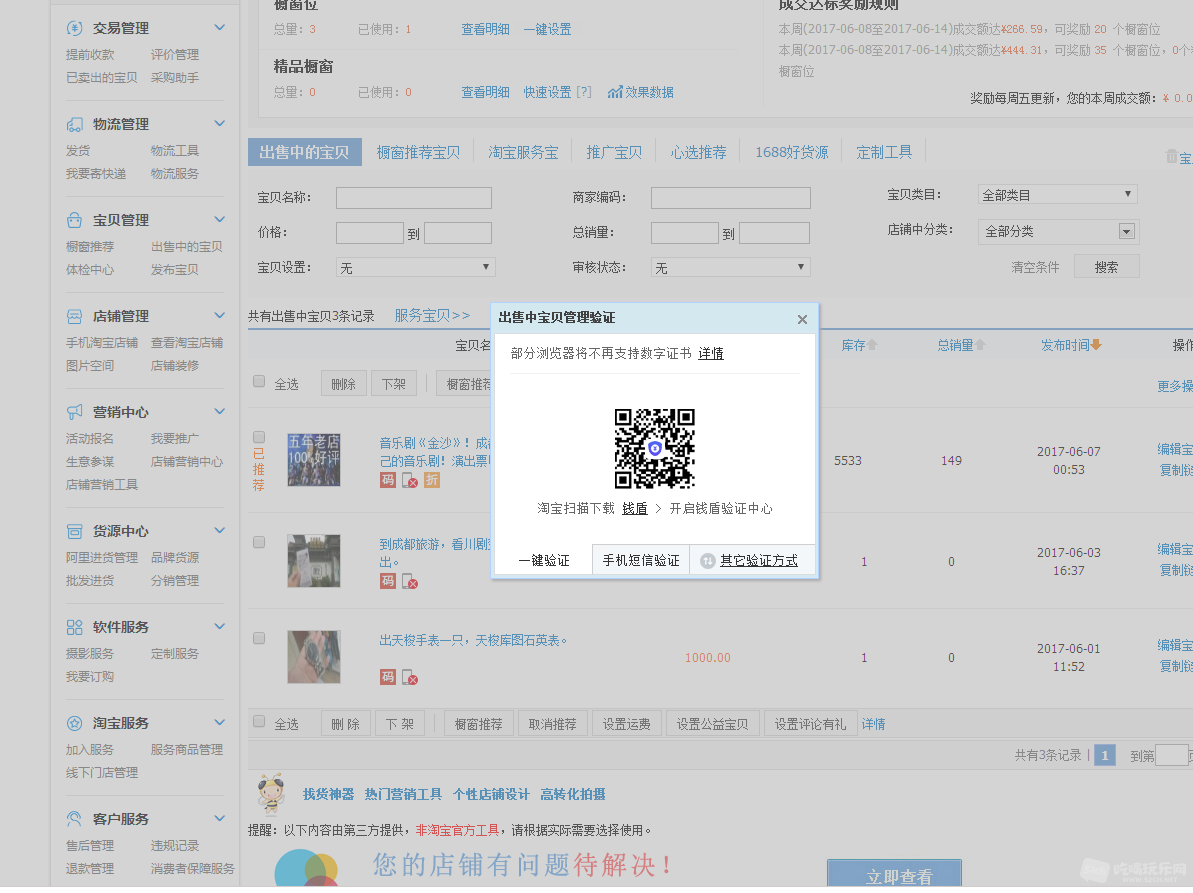Viewport: 1193px width, 893px height.
Task: Tick checkbox for 出天梭手表 item
Action: (x=259, y=638)
